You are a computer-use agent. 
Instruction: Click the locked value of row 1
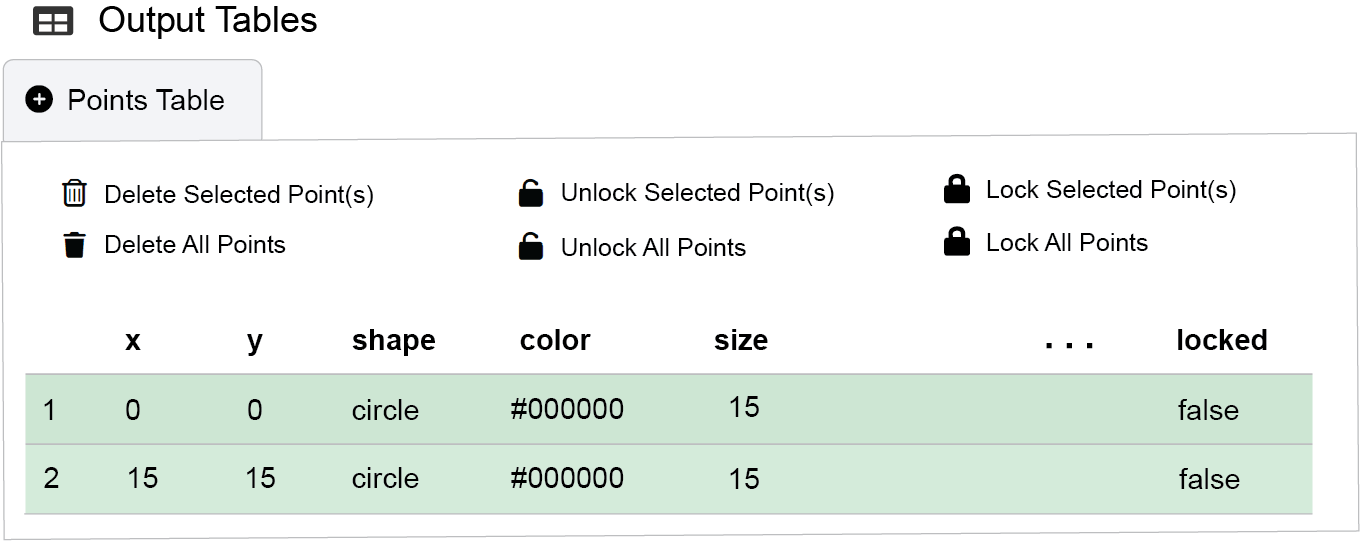(1208, 410)
